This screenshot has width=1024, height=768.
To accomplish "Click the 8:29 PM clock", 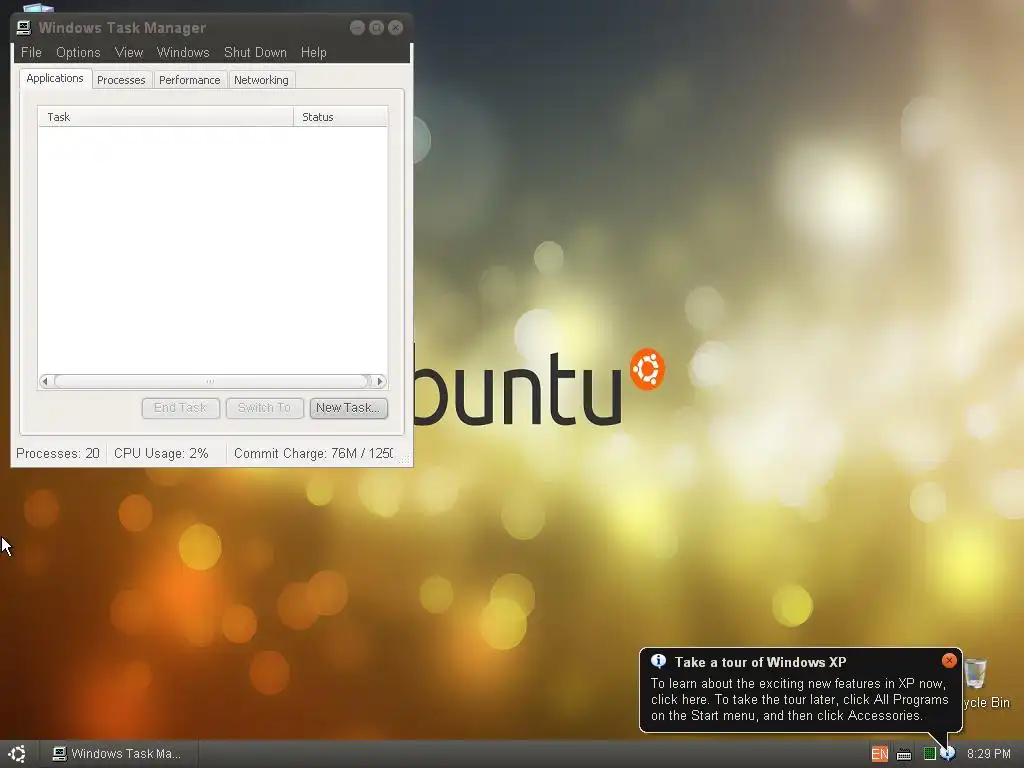I will [x=988, y=754].
